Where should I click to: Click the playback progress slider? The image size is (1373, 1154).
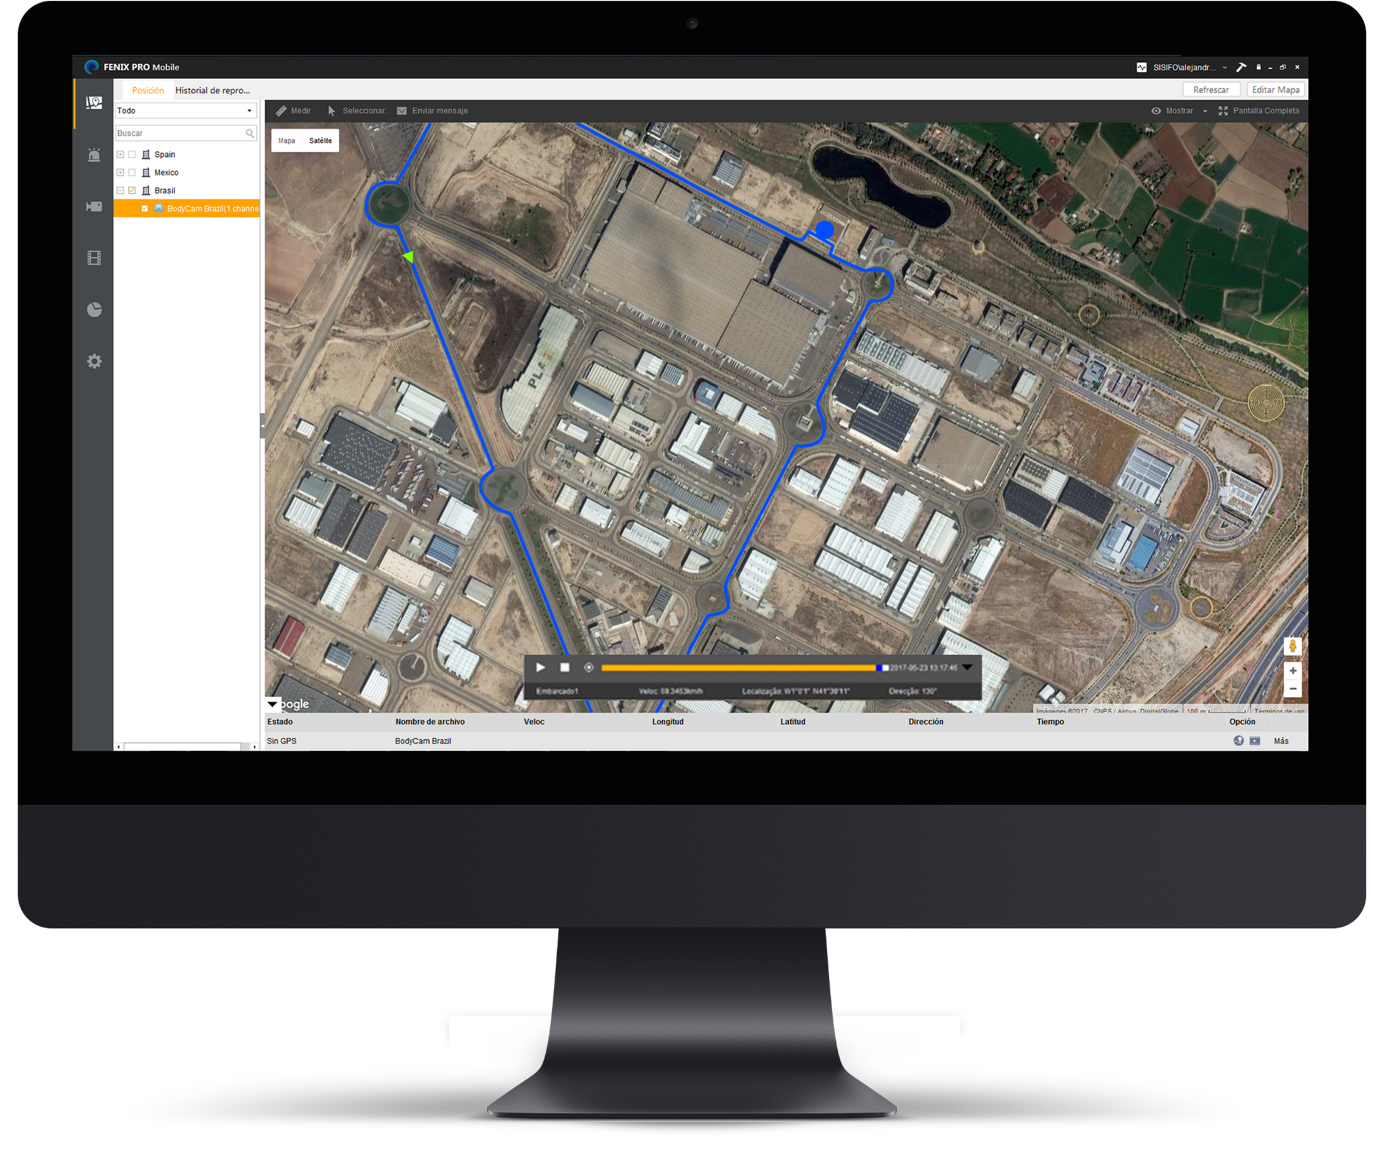pos(743,667)
